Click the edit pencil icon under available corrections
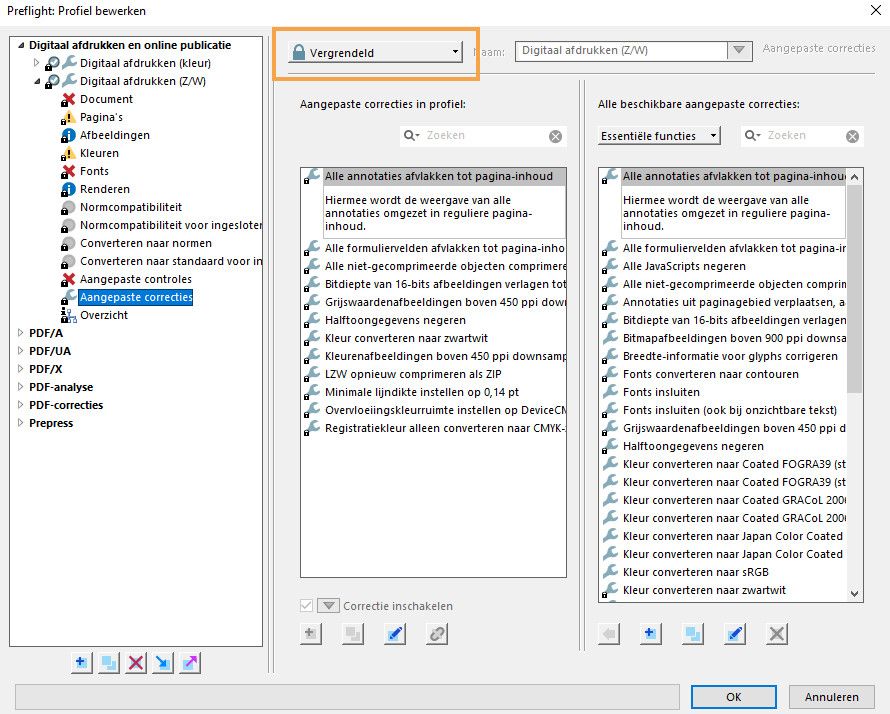This screenshot has width=890, height=714. click(735, 633)
